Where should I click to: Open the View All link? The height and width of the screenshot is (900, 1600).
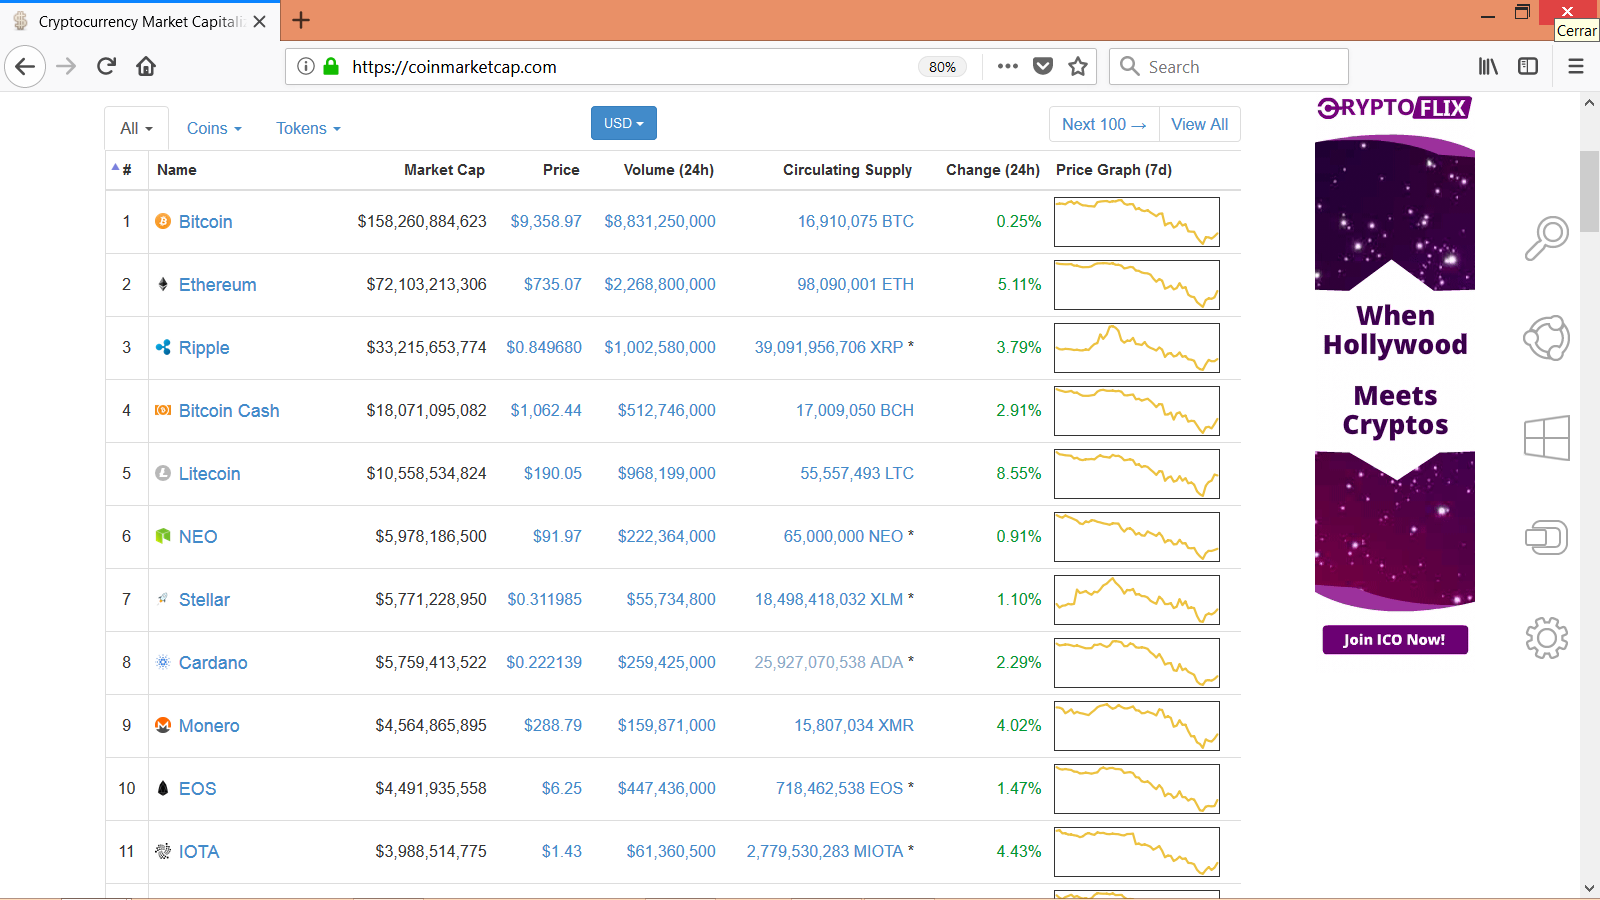1199,124
